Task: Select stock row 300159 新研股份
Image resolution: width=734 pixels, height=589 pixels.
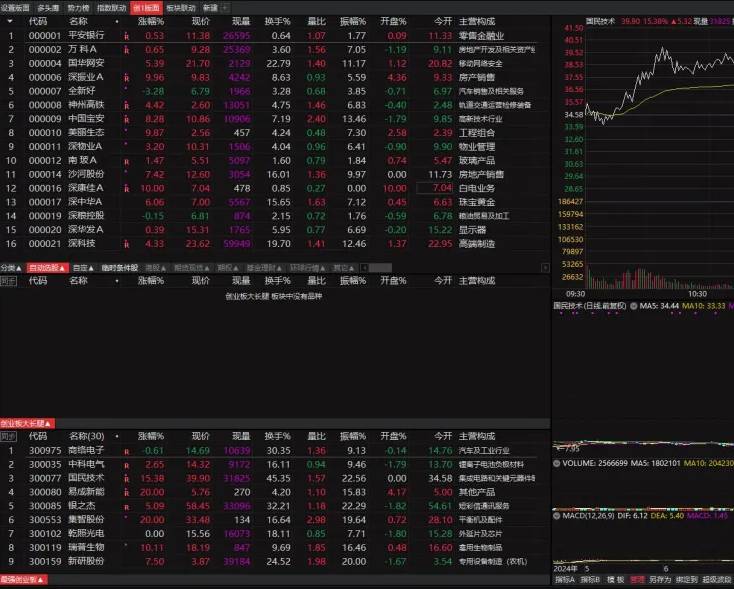Action: (275, 561)
